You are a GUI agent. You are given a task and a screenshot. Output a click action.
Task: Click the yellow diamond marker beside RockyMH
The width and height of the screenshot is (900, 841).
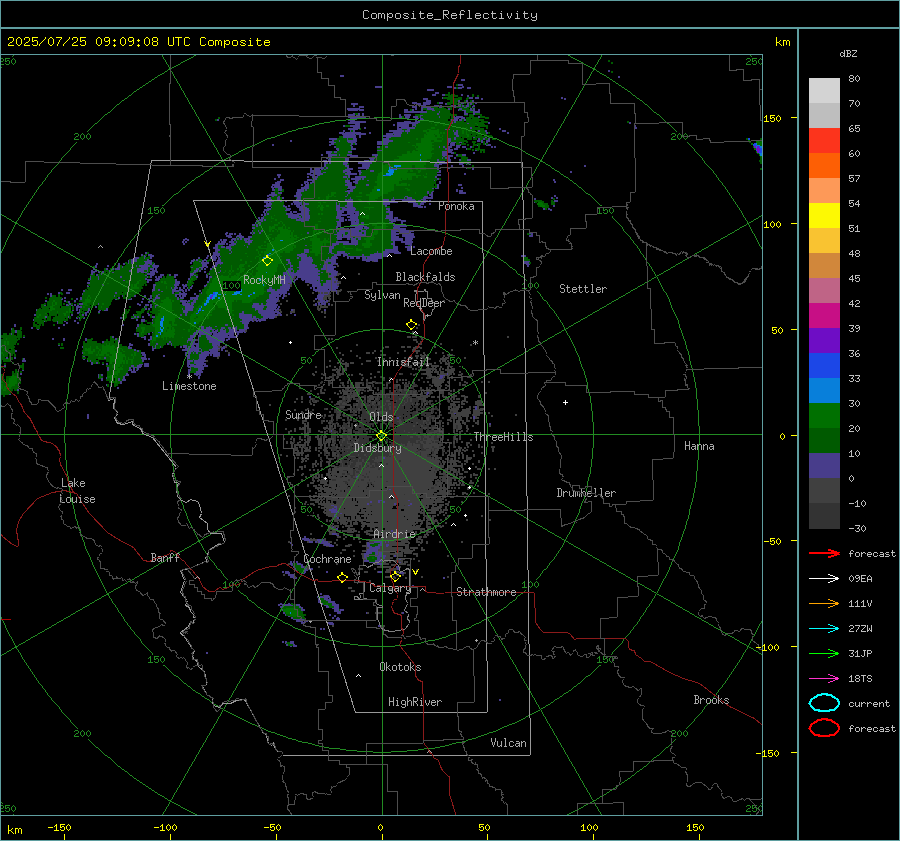coord(267,261)
